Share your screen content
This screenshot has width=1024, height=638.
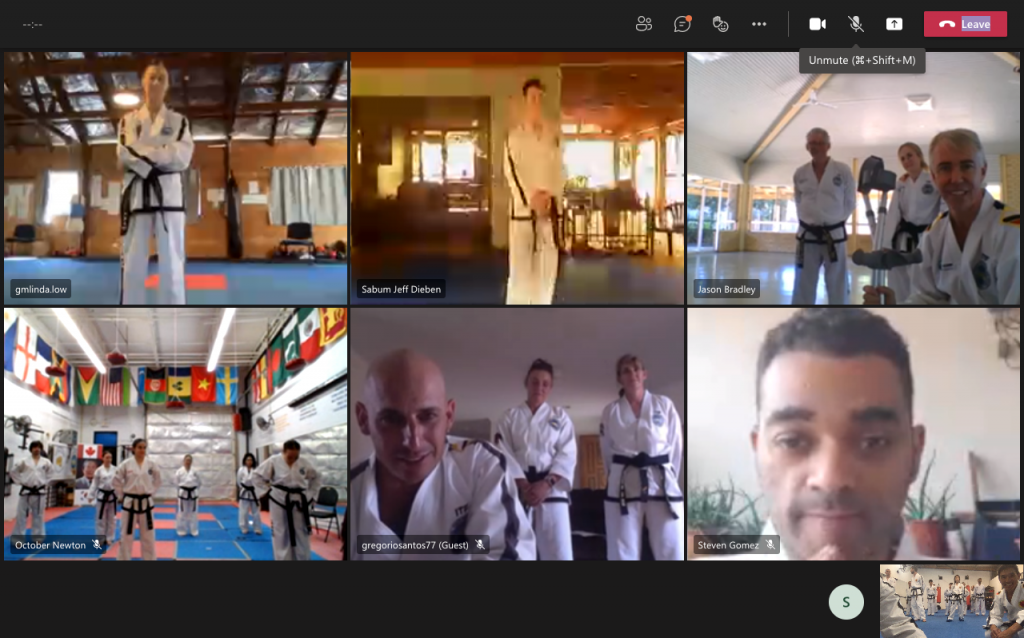[894, 24]
